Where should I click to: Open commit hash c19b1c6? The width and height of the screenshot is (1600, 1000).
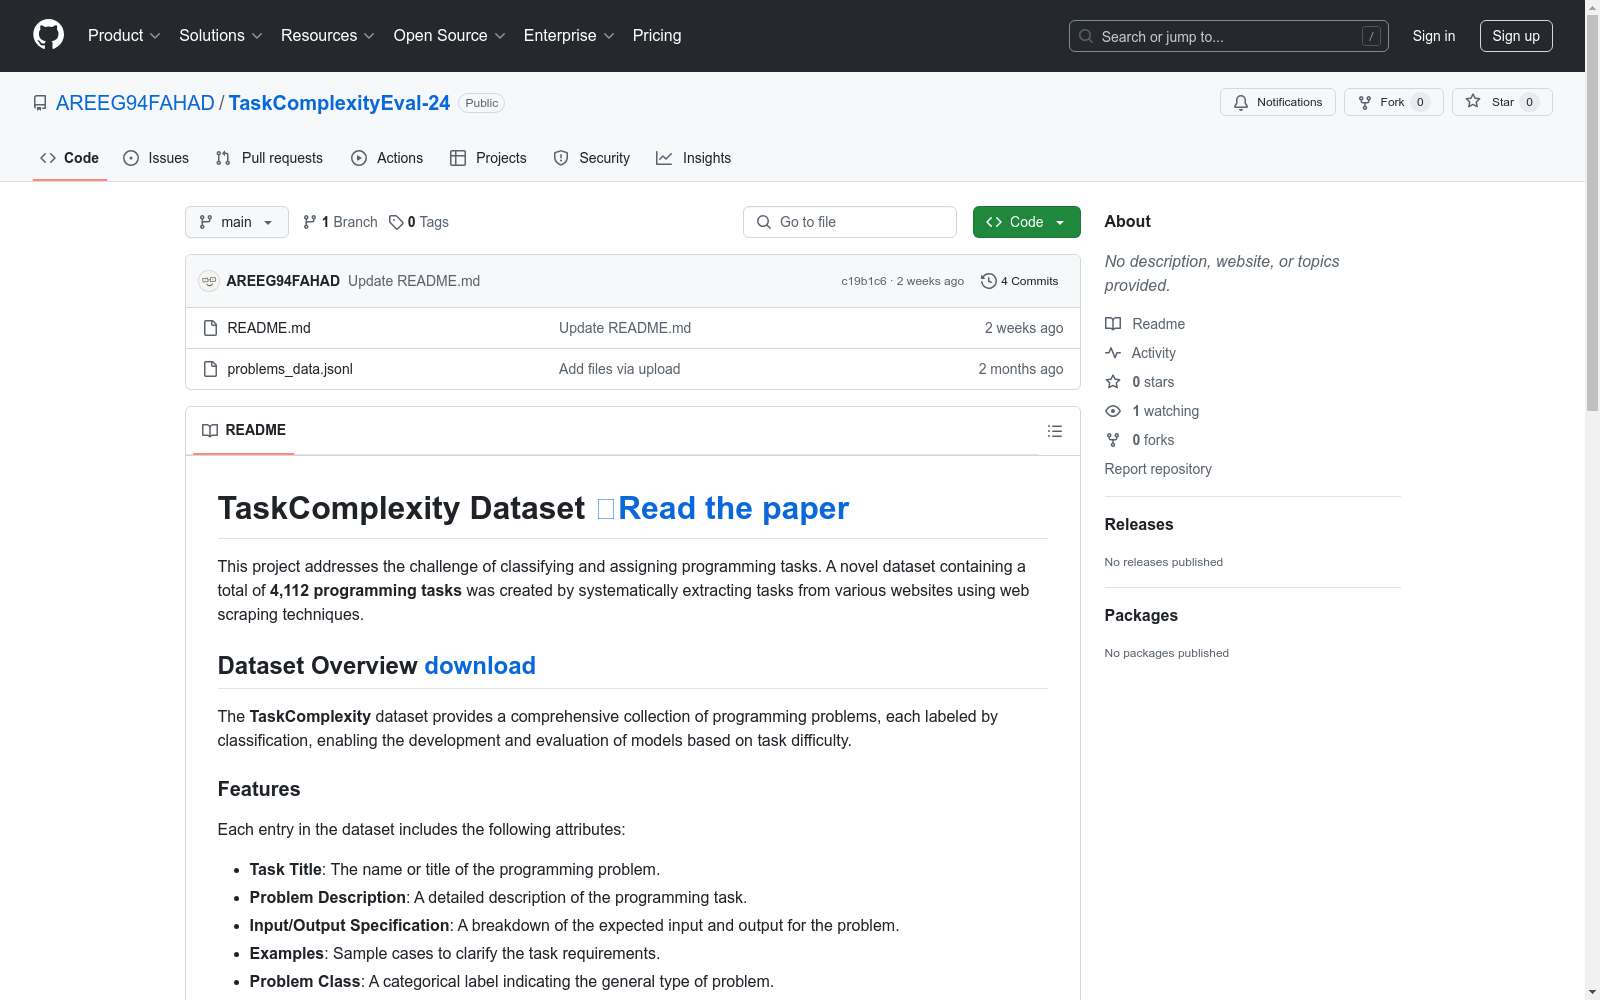click(x=864, y=281)
